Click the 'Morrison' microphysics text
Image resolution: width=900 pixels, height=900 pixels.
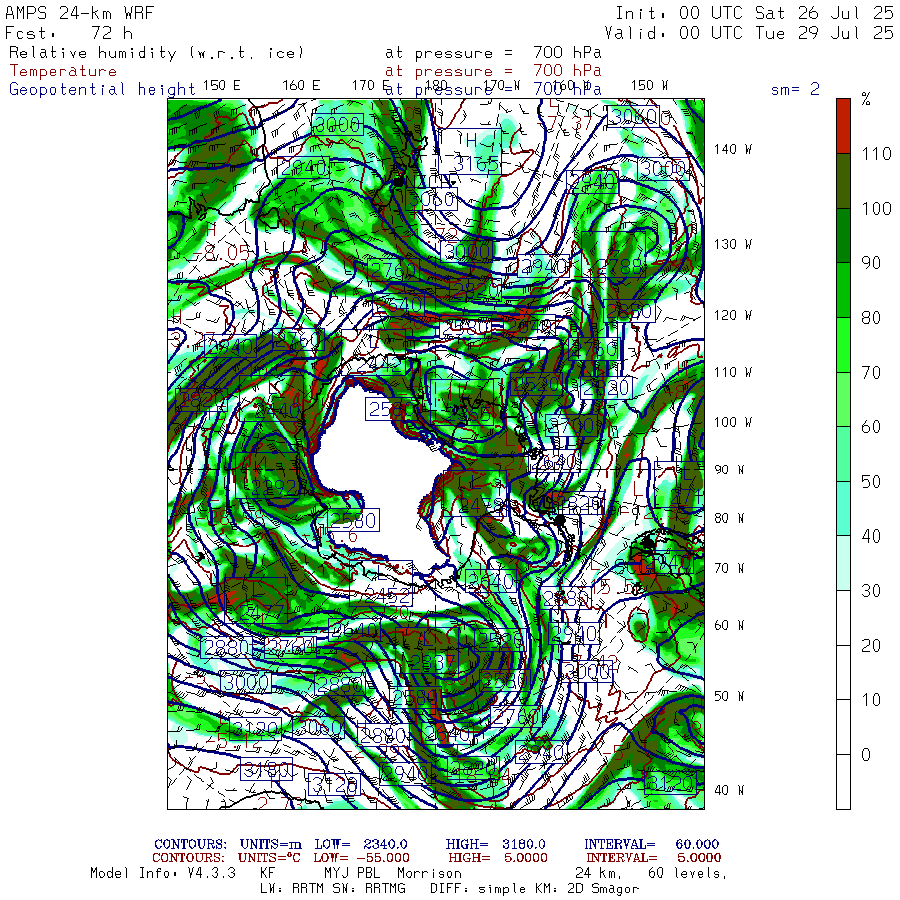click(429, 873)
